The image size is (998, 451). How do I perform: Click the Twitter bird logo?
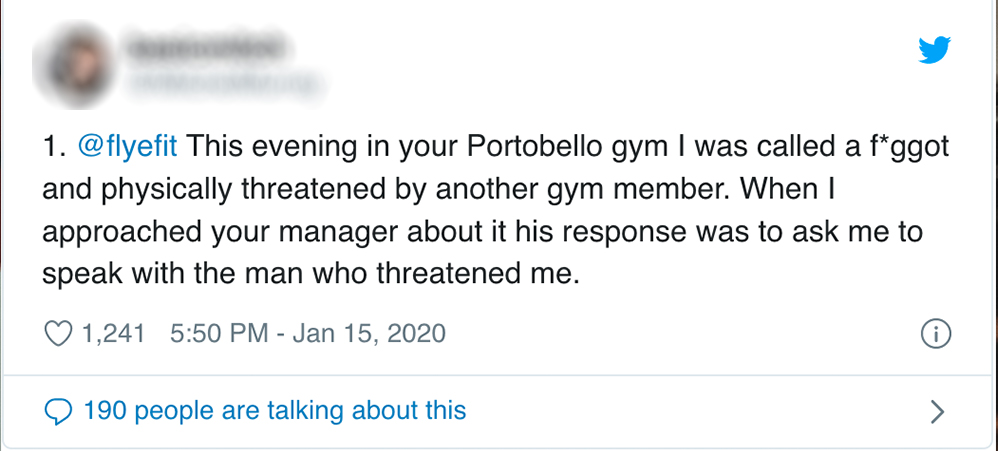pyautogui.click(x=936, y=49)
